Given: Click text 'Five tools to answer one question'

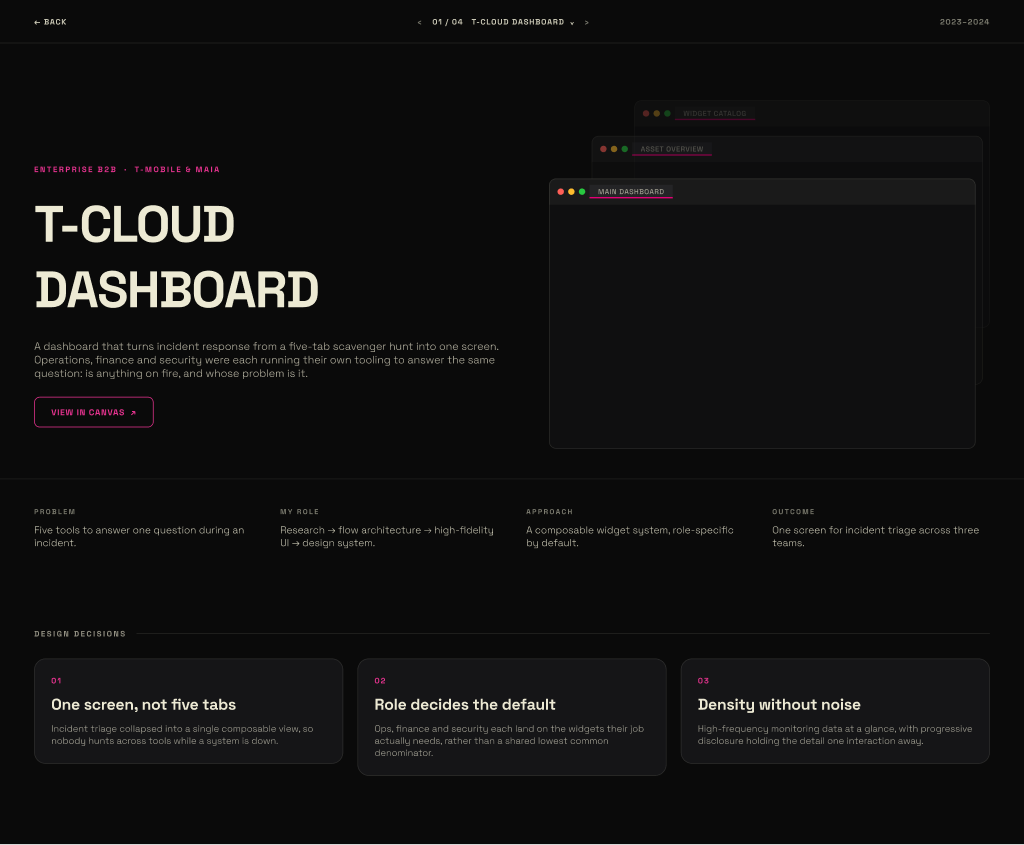Looking at the screenshot, I should coord(115,530).
